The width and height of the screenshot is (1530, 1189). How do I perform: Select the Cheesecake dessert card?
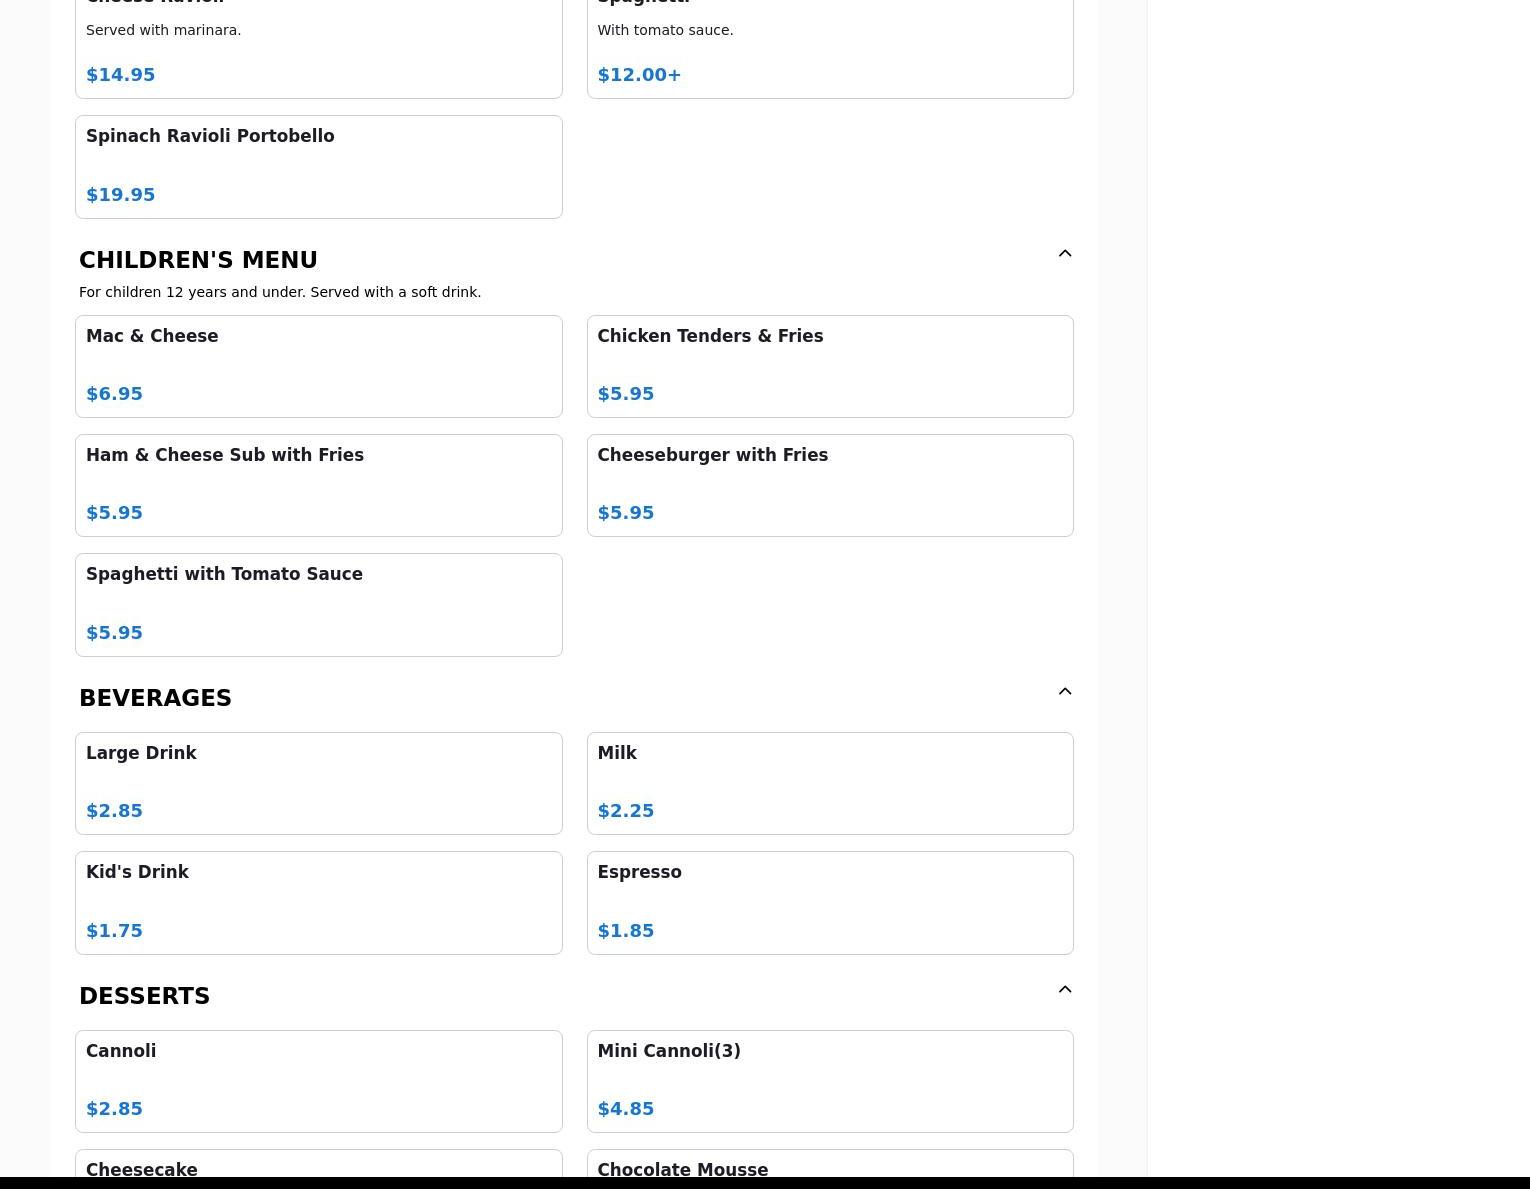tap(319, 1164)
